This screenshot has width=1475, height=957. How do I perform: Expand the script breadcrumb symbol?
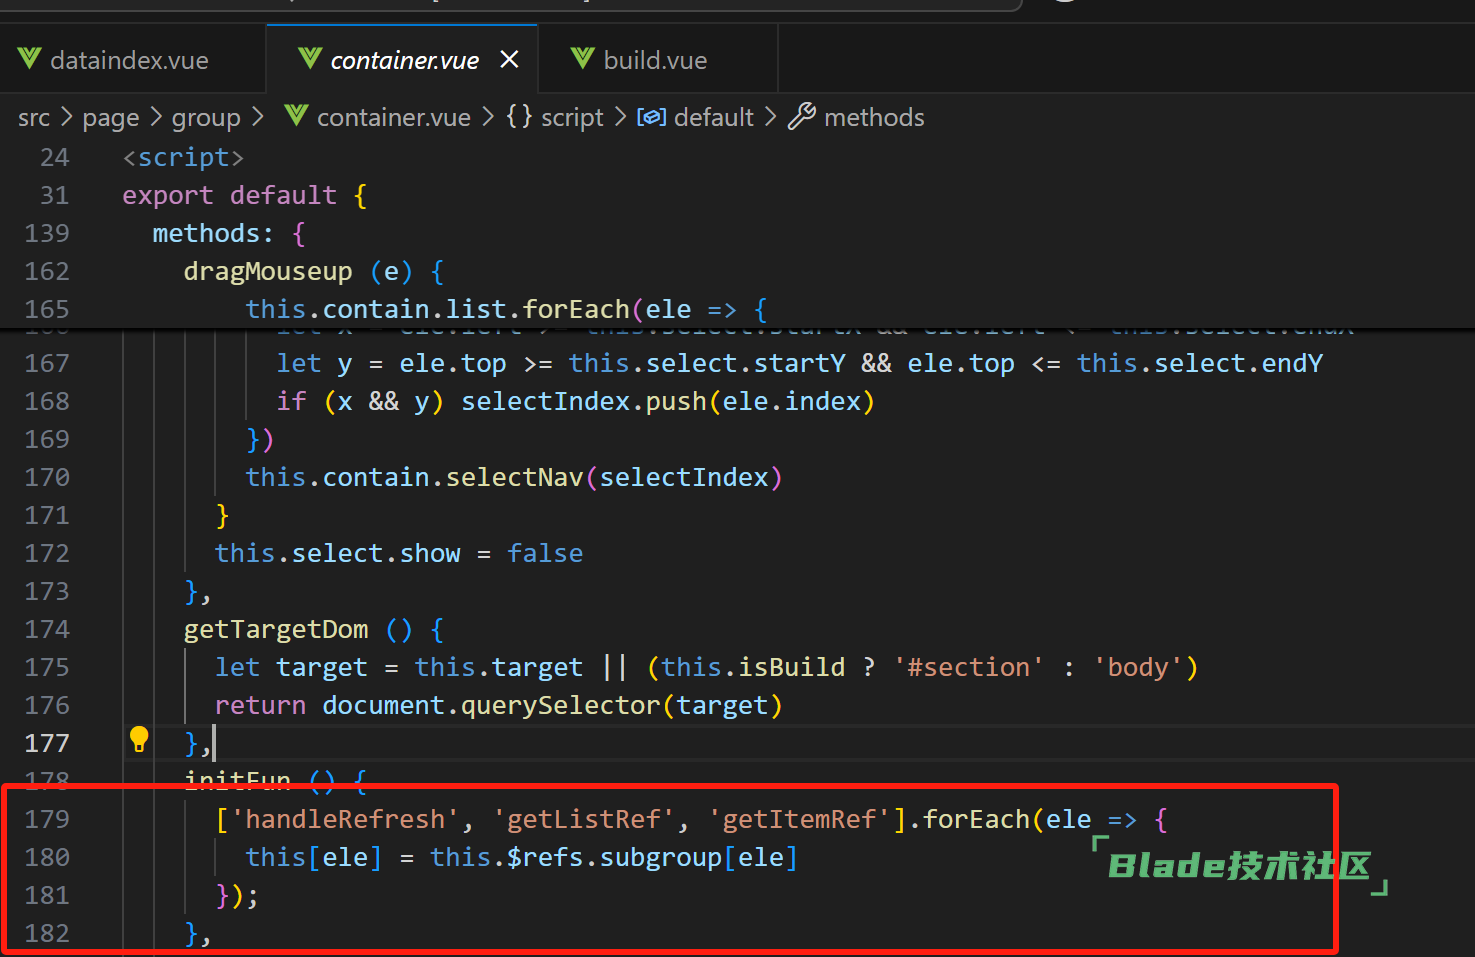tap(572, 118)
